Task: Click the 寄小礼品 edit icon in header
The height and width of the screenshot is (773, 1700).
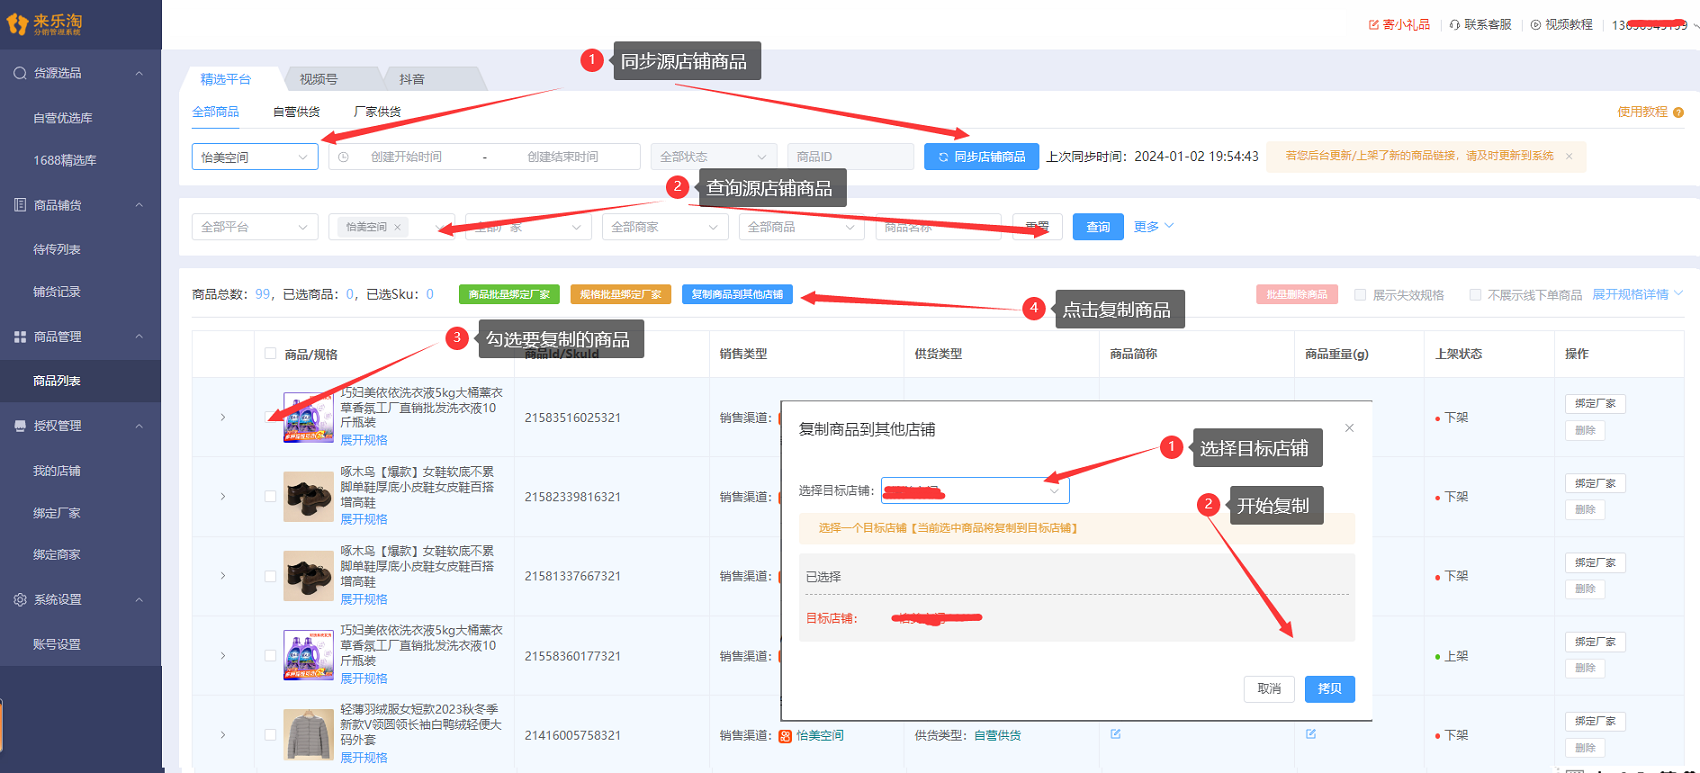Action: (1374, 25)
